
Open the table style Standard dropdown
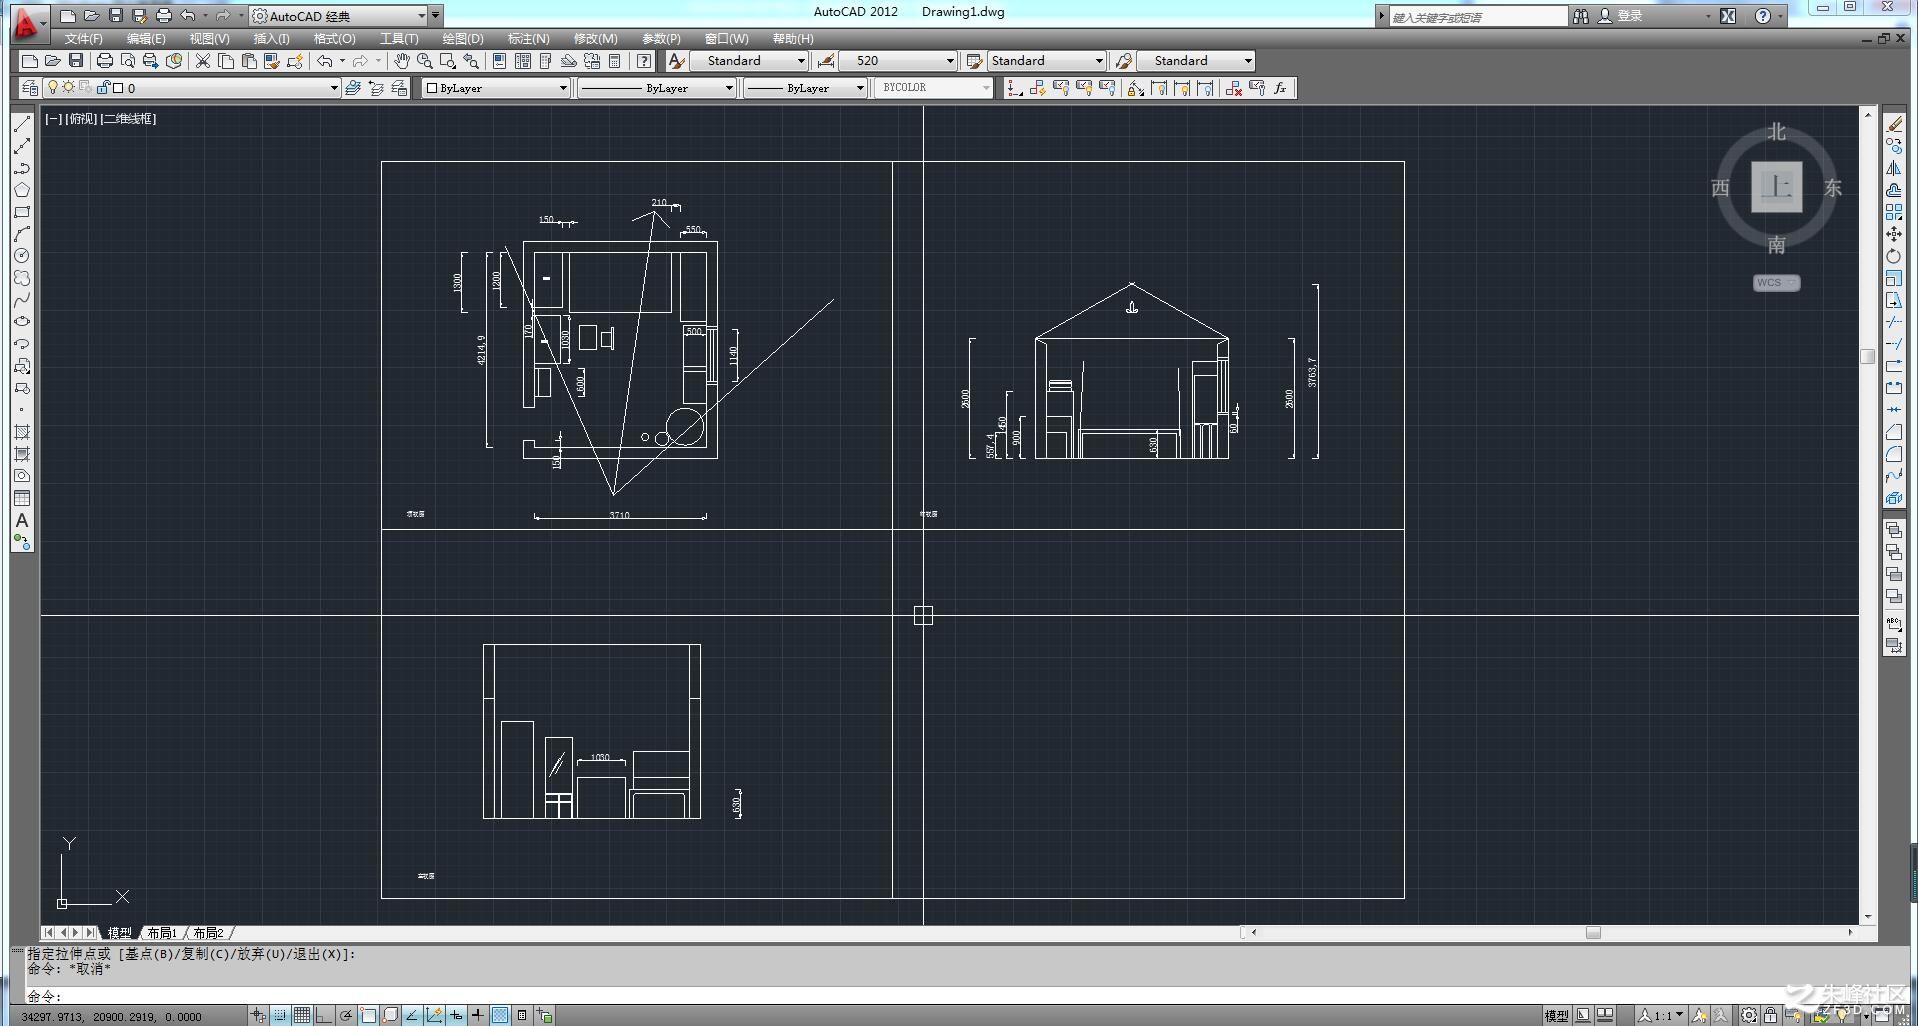click(1046, 61)
